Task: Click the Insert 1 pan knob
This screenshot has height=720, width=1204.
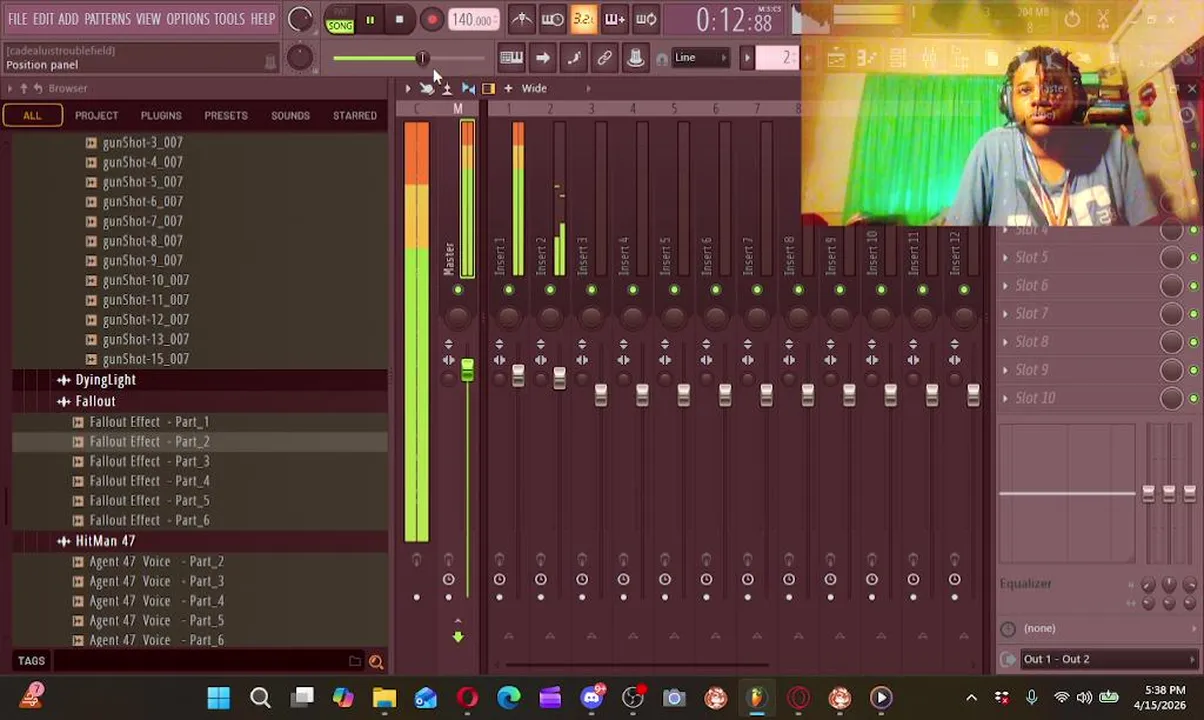Action: (x=508, y=318)
